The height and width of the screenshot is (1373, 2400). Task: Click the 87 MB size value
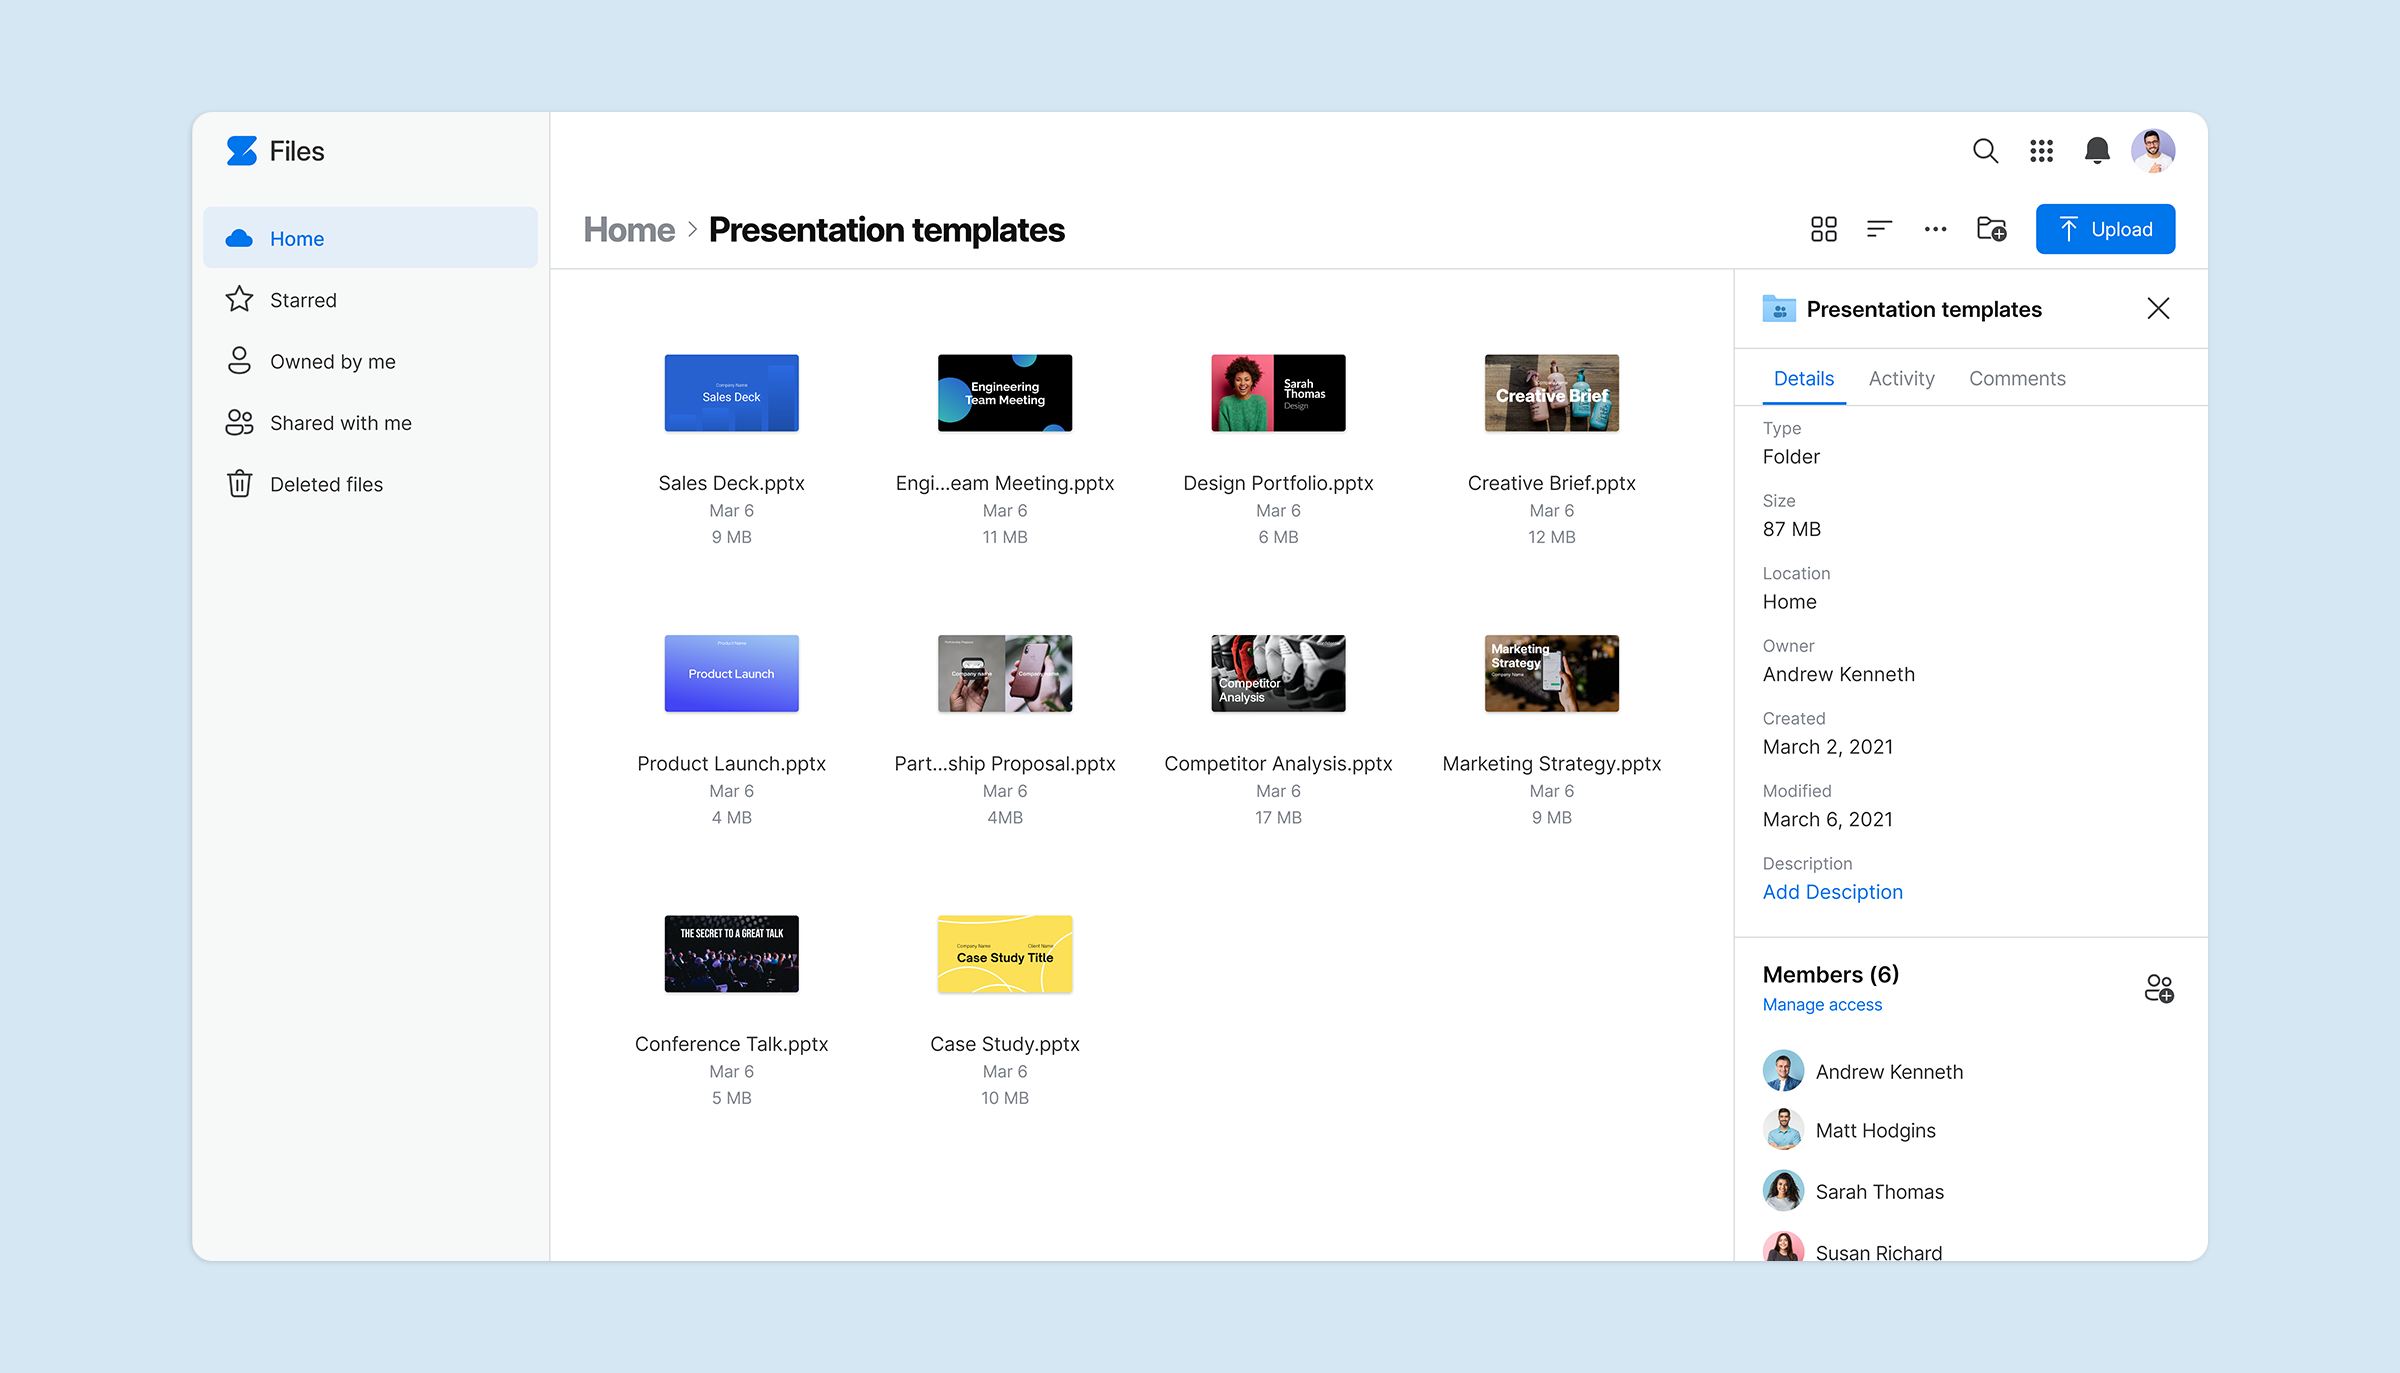pos(1791,529)
